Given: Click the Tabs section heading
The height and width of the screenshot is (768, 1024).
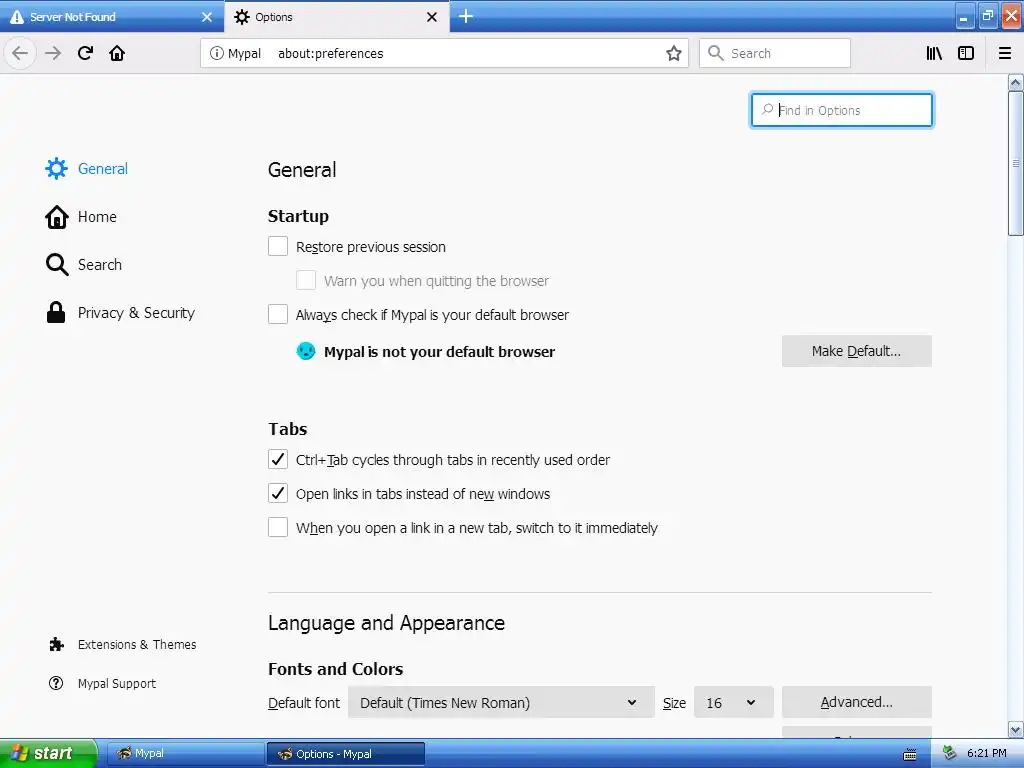Looking at the screenshot, I should point(287,429).
